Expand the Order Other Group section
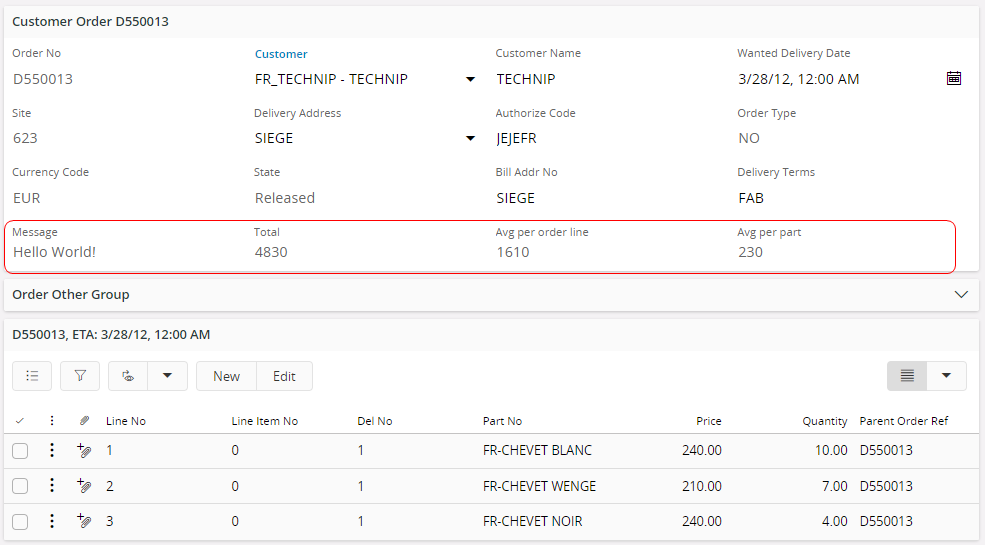The height and width of the screenshot is (545, 985). (961, 295)
